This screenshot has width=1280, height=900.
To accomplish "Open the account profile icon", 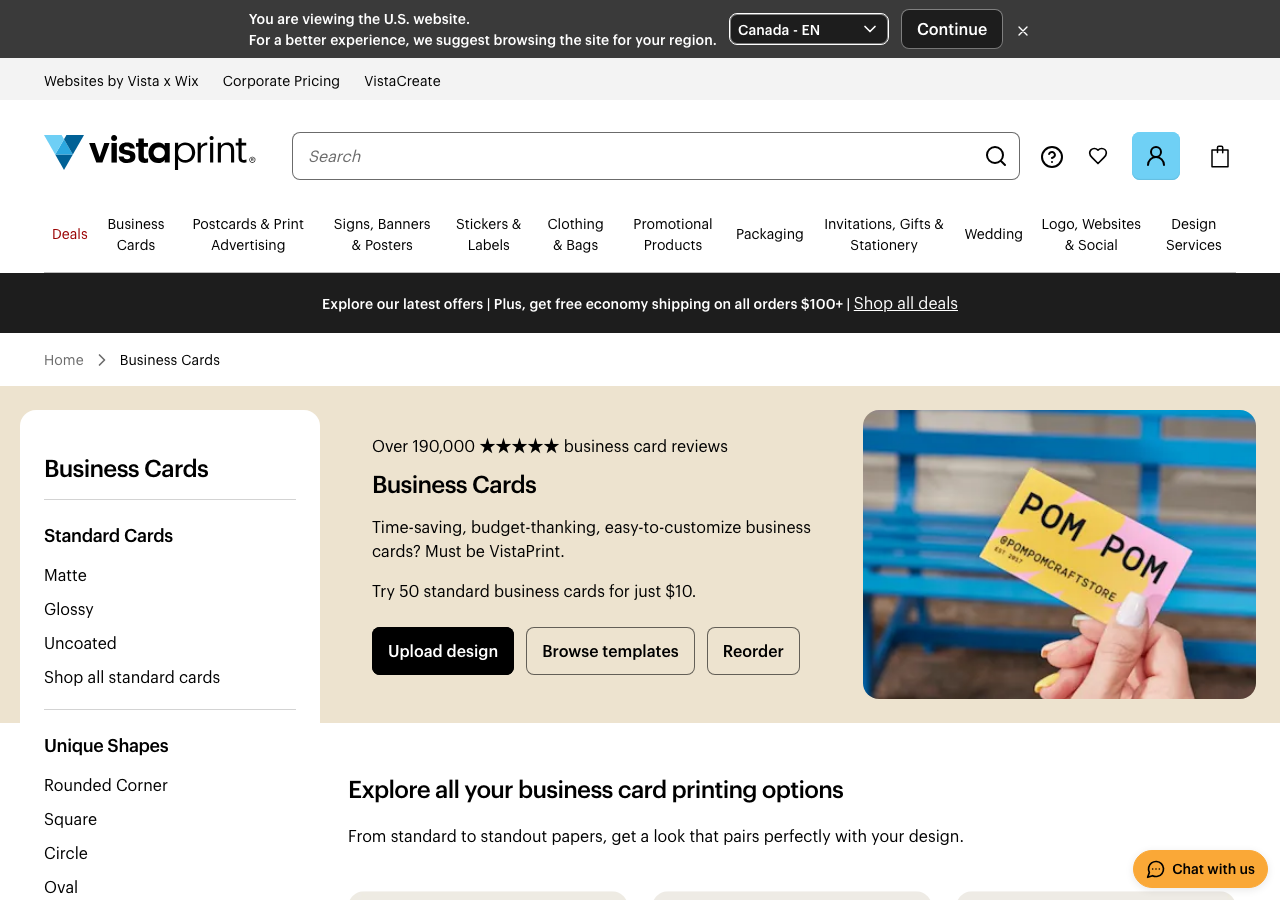I will click(x=1156, y=156).
